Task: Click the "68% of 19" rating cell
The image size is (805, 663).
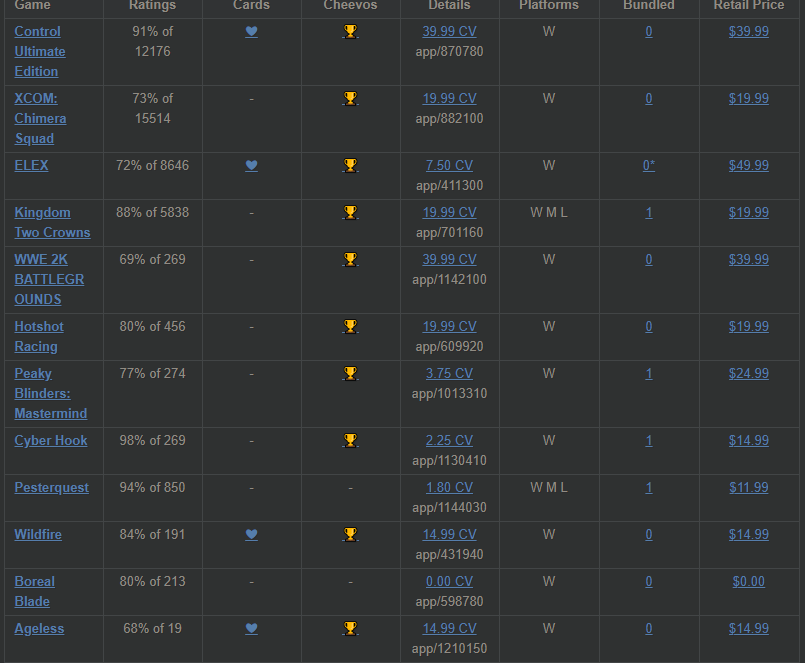Action: [152, 628]
